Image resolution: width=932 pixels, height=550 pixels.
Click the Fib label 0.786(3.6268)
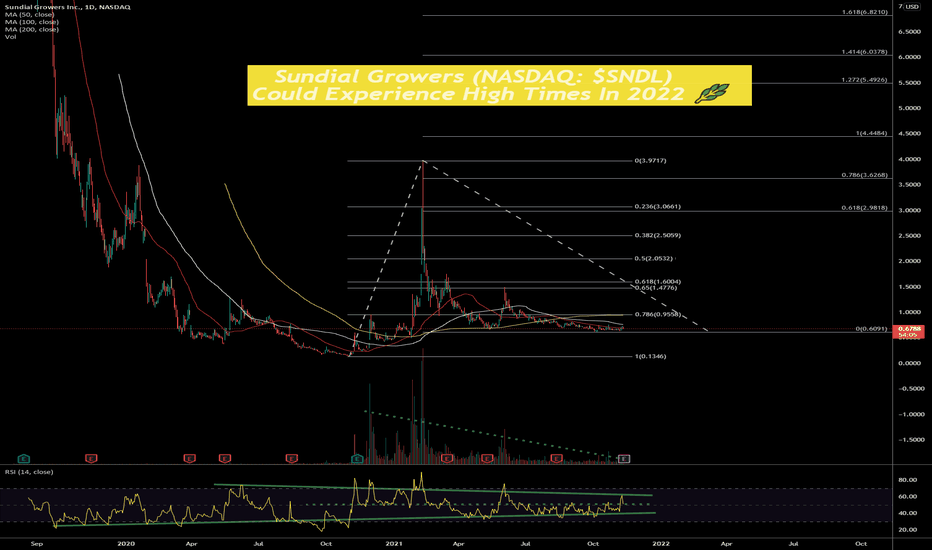point(864,175)
